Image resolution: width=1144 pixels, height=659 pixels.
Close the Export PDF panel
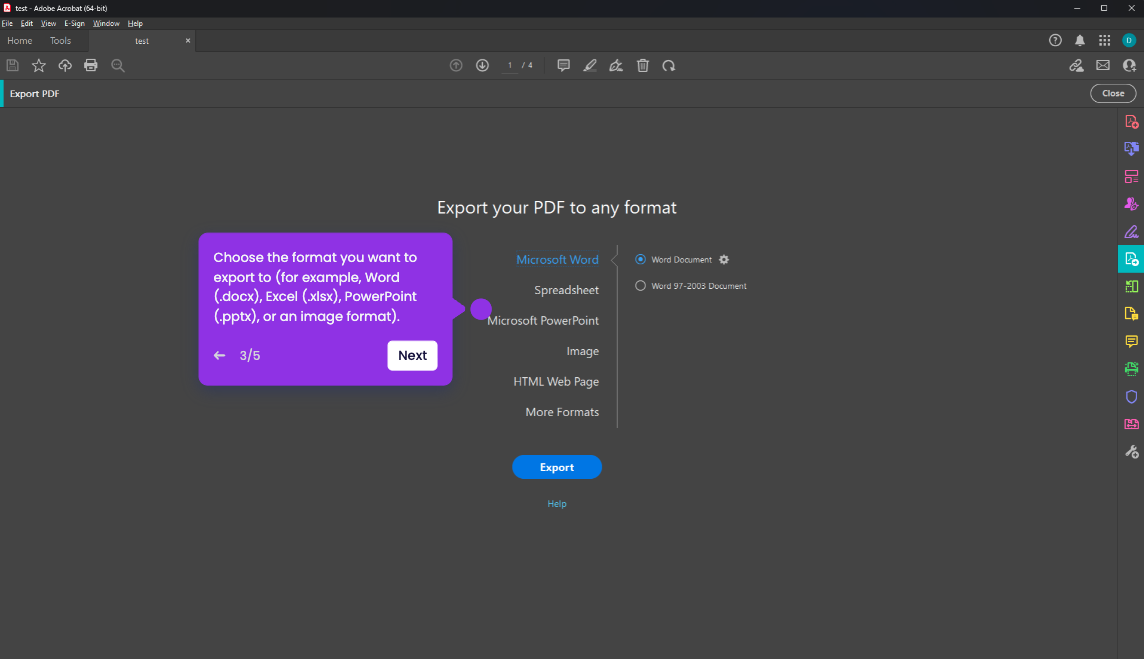point(1113,93)
